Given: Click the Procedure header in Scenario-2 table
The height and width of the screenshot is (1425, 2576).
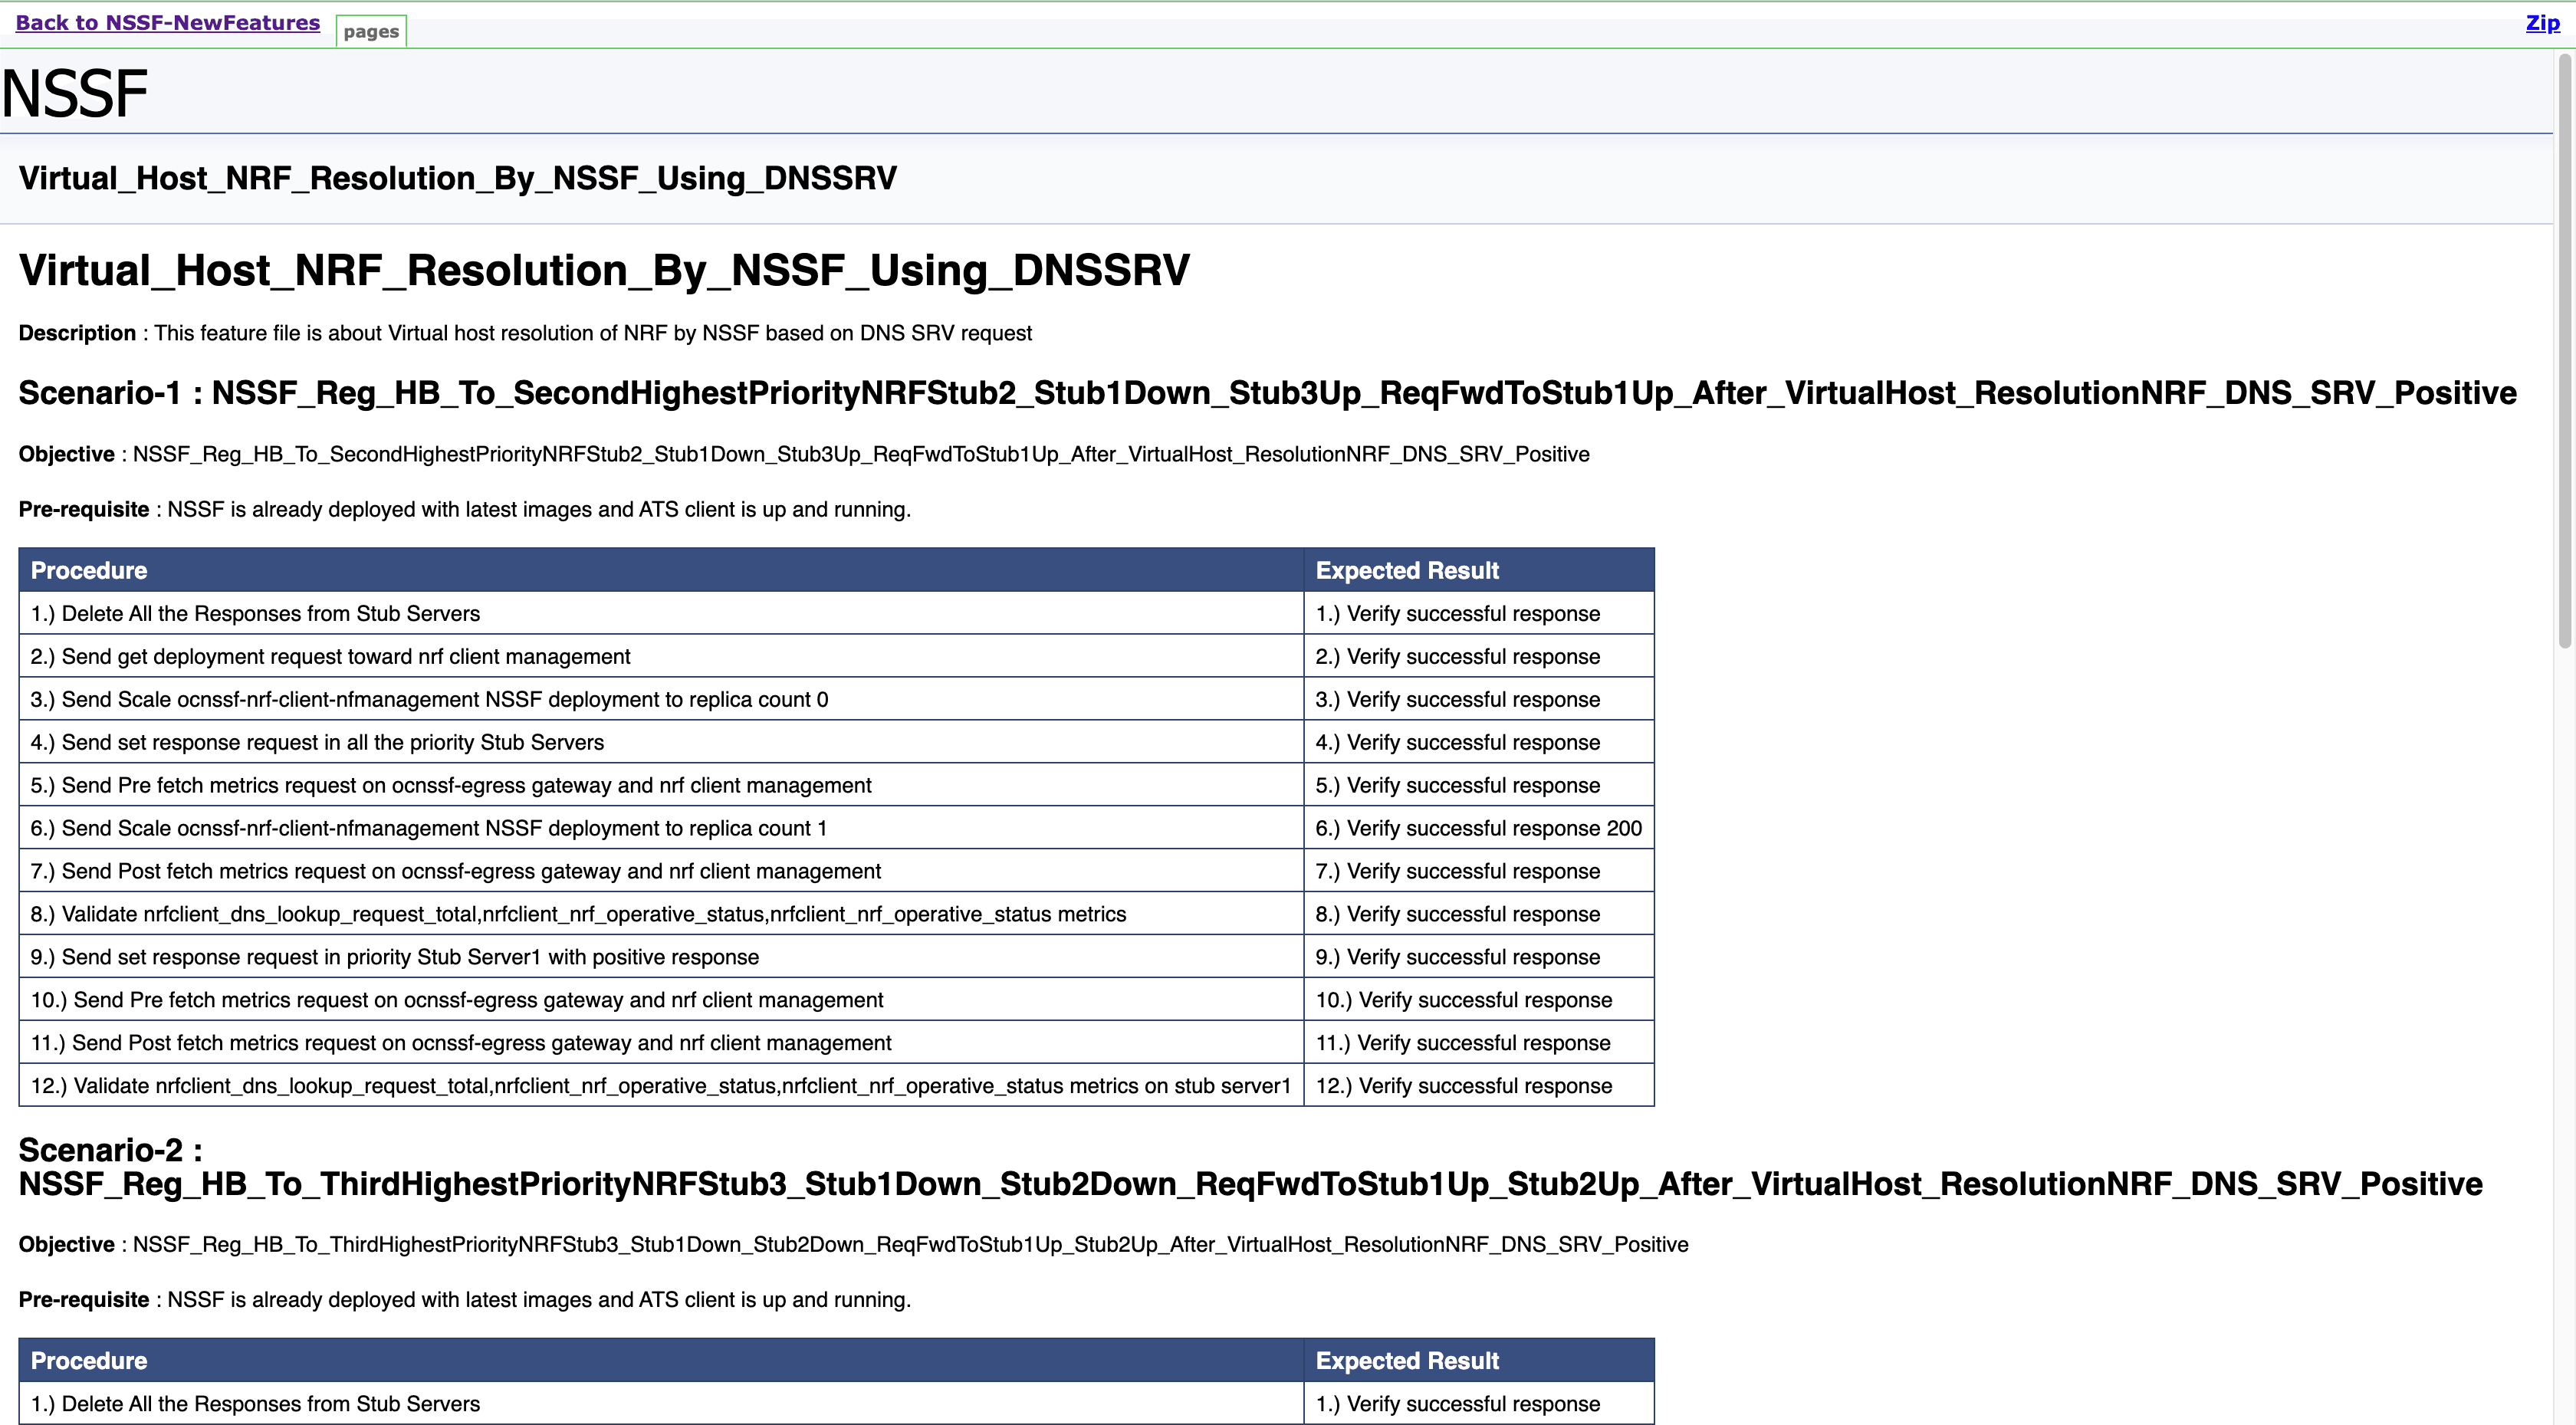Looking at the screenshot, I should click(x=89, y=1360).
